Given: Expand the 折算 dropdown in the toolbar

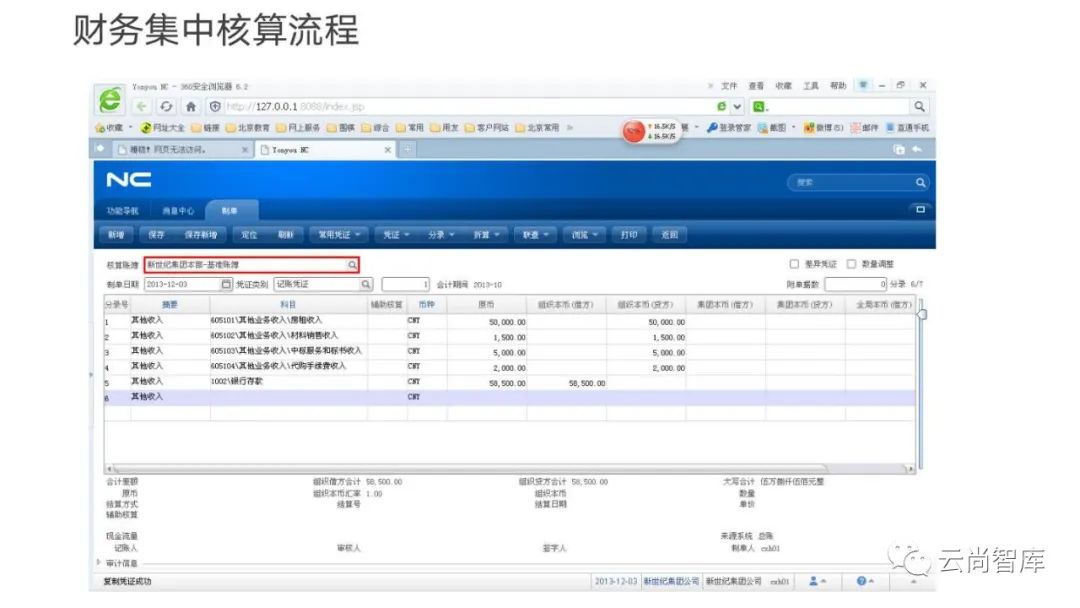Looking at the screenshot, I should tap(486, 235).
